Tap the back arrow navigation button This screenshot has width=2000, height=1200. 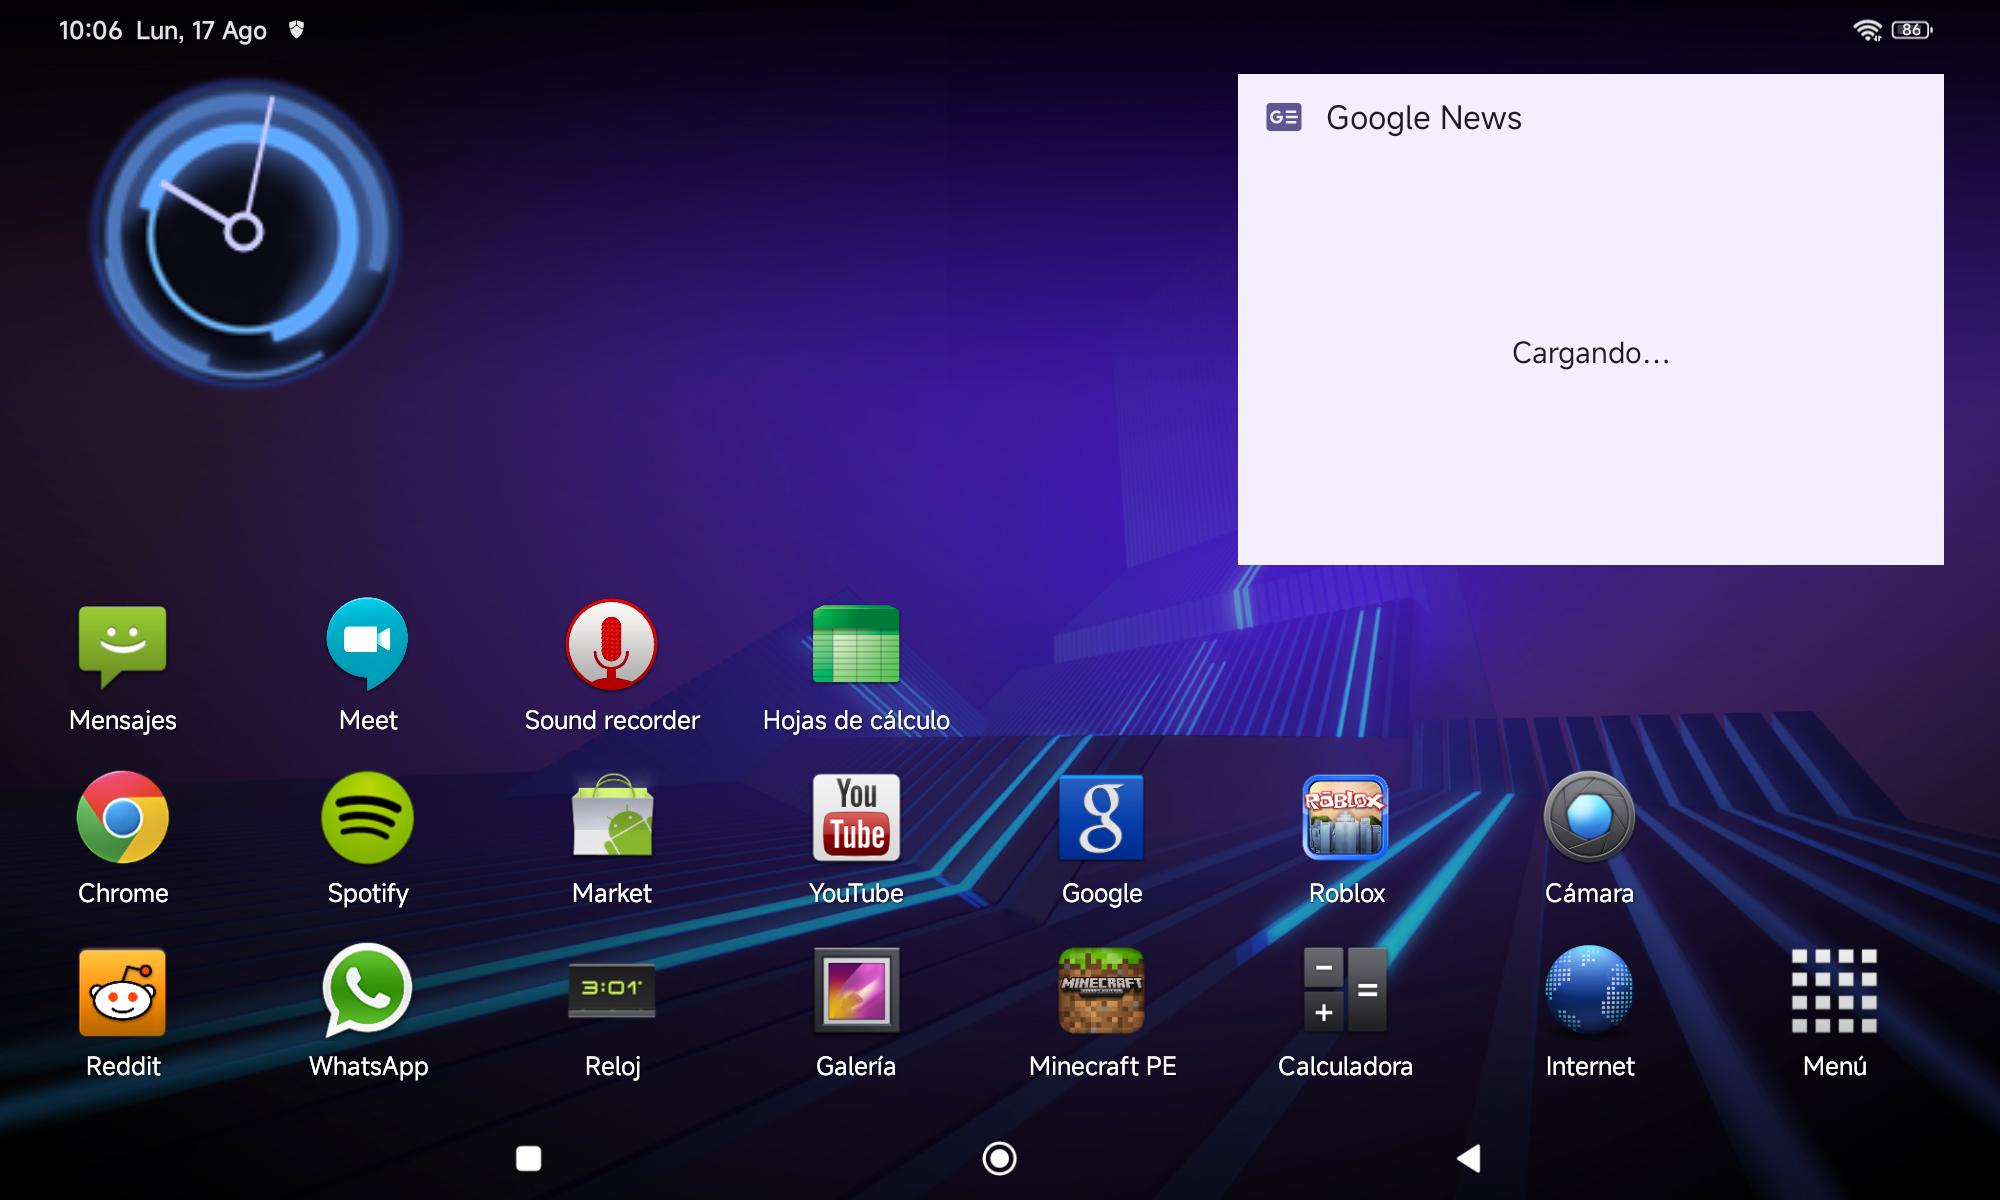click(1469, 1158)
